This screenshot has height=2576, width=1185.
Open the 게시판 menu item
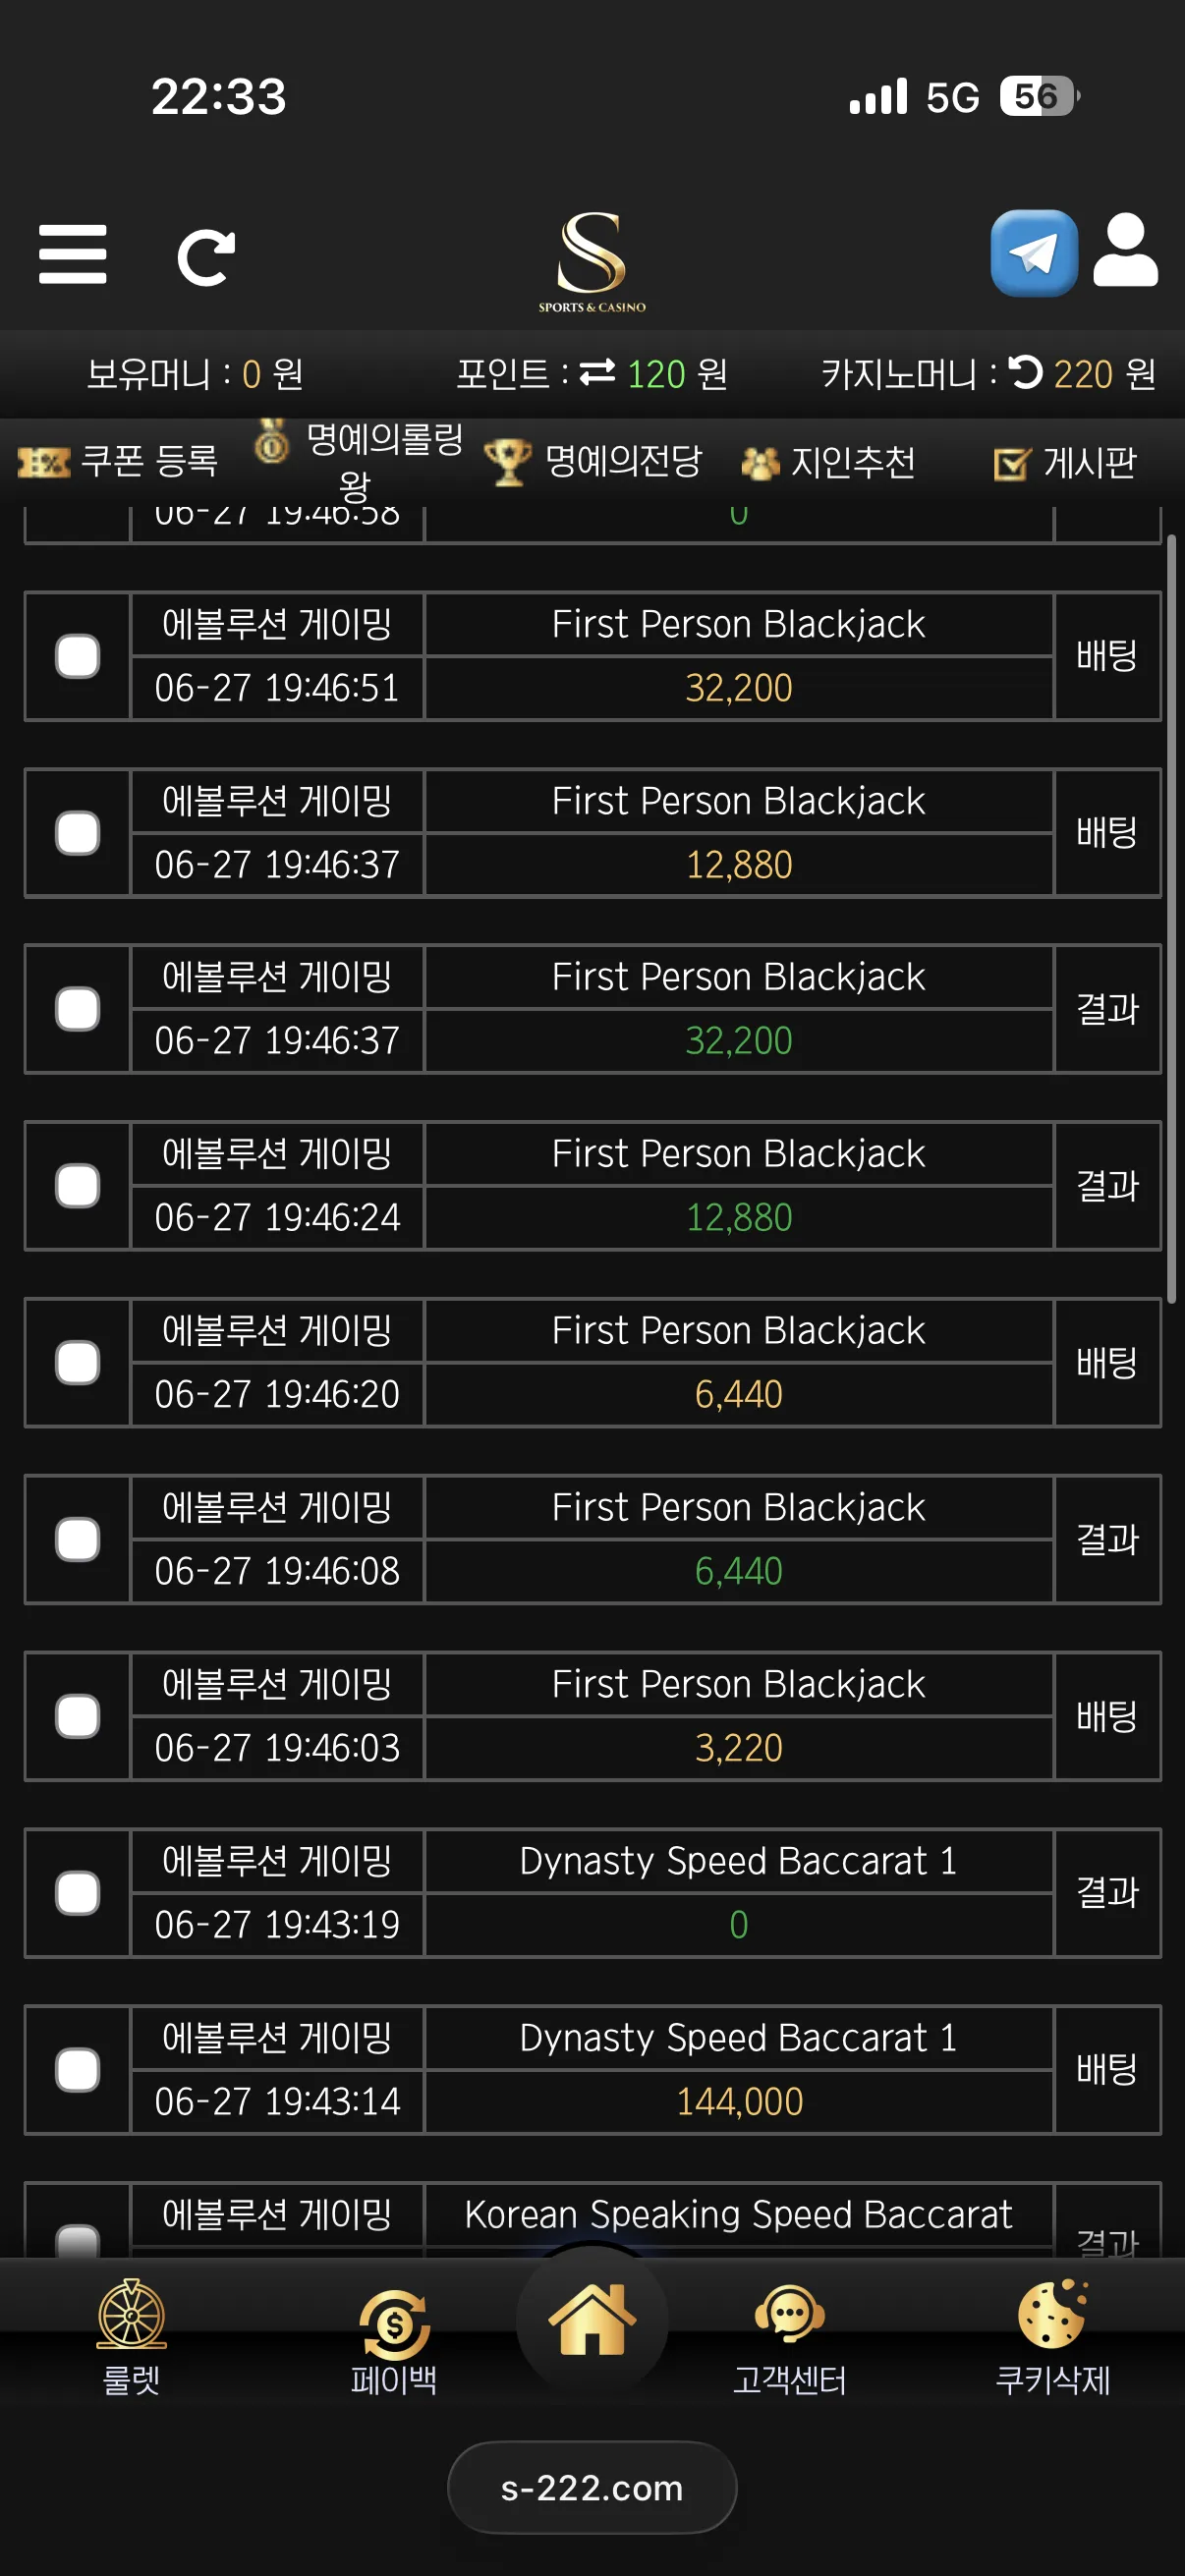point(1065,463)
